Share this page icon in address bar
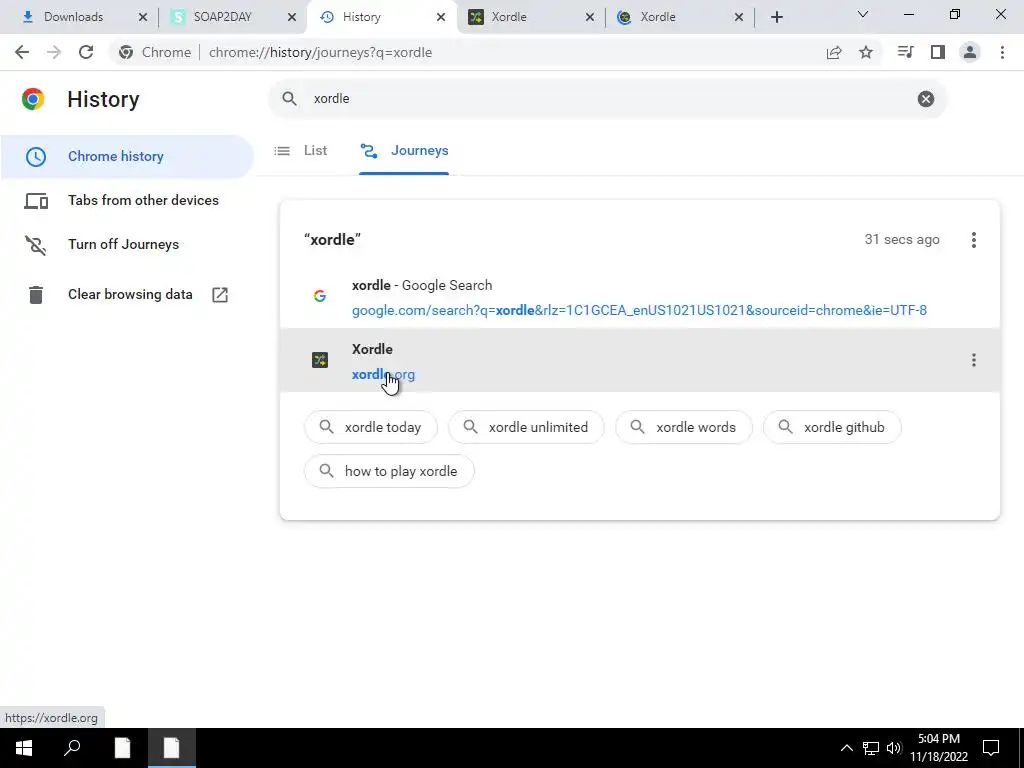This screenshot has width=1024, height=768. pos(834,52)
